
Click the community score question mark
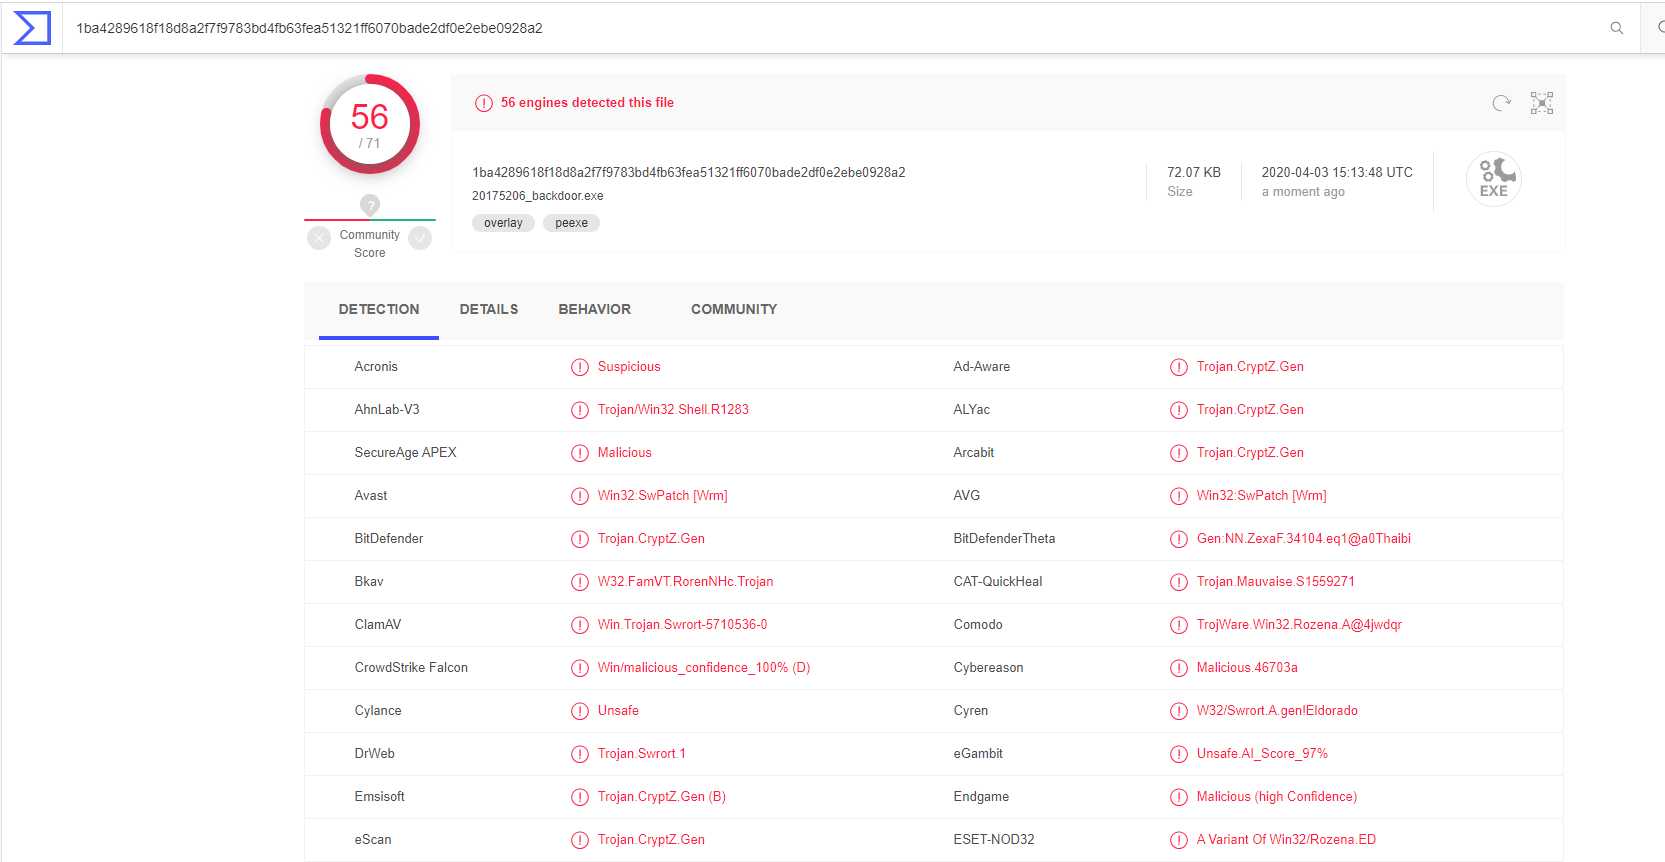[370, 205]
